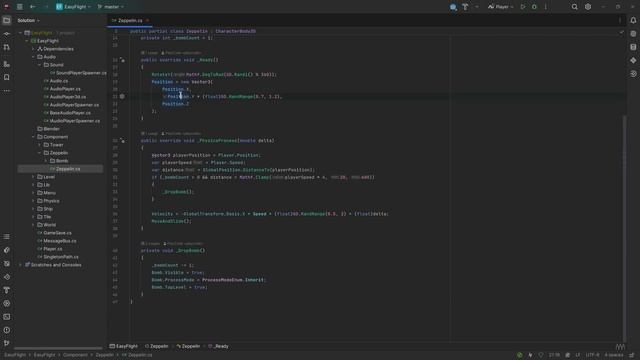Collapse the Audio folder
The height and width of the screenshot is (360, 640).
(x=33, y=57)
